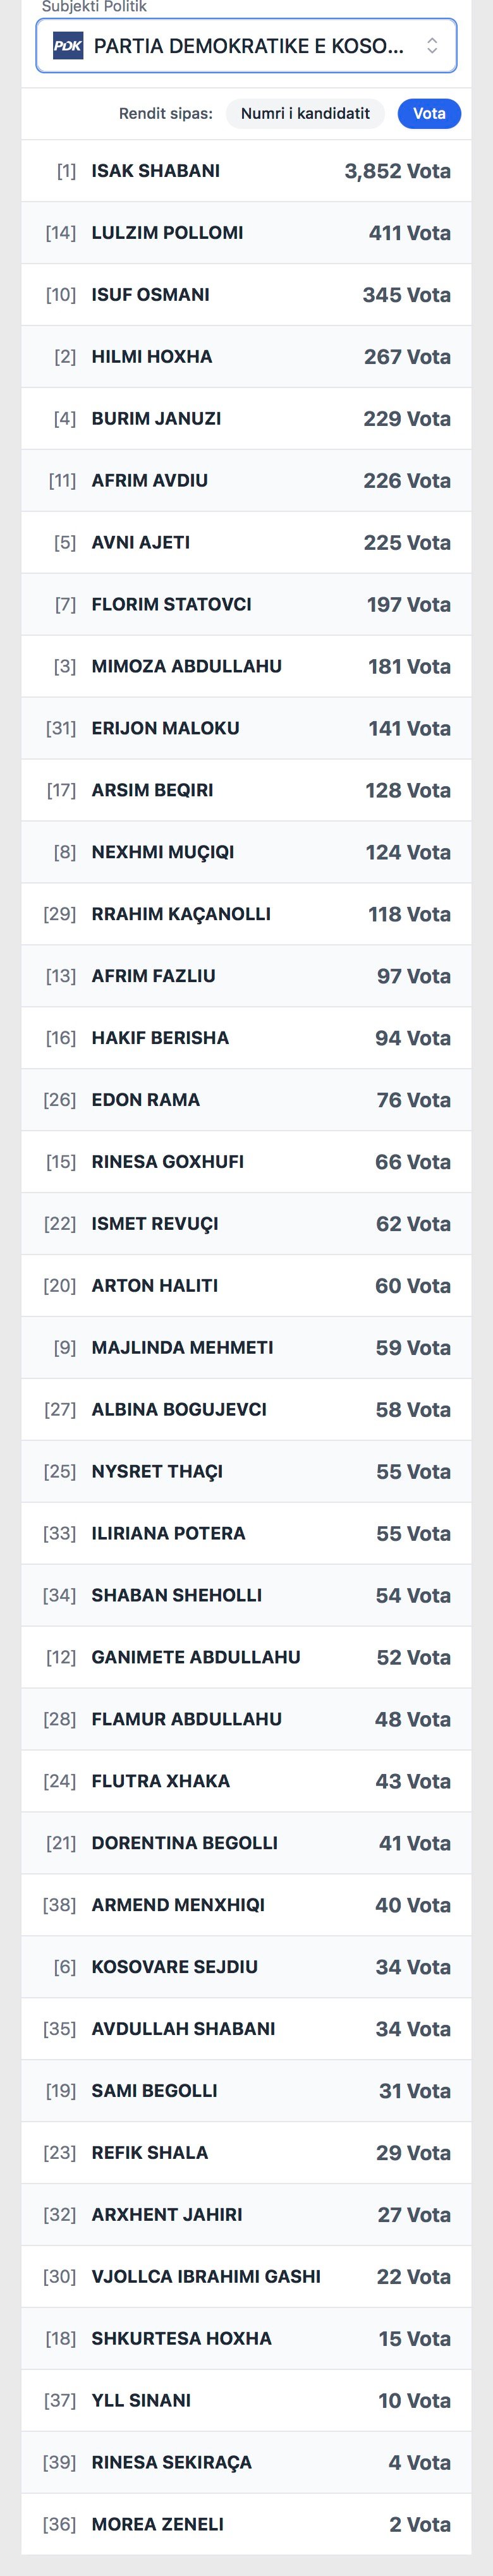Screen dimensions: 493x2576
Task: Click the PDK party logo icon
Action: pos(68,46)
